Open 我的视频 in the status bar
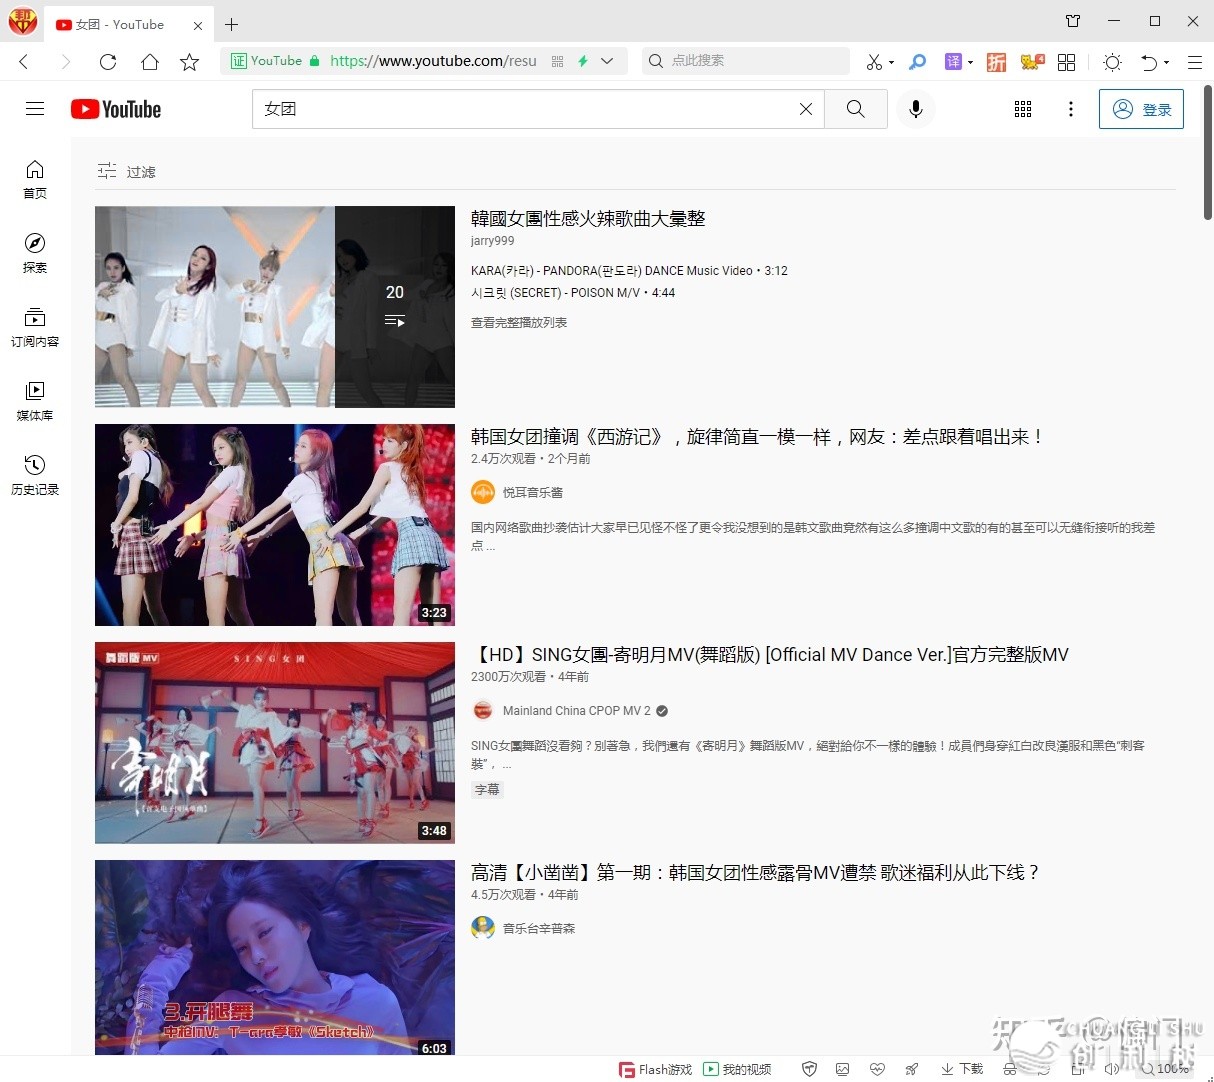 point(737,1070)
